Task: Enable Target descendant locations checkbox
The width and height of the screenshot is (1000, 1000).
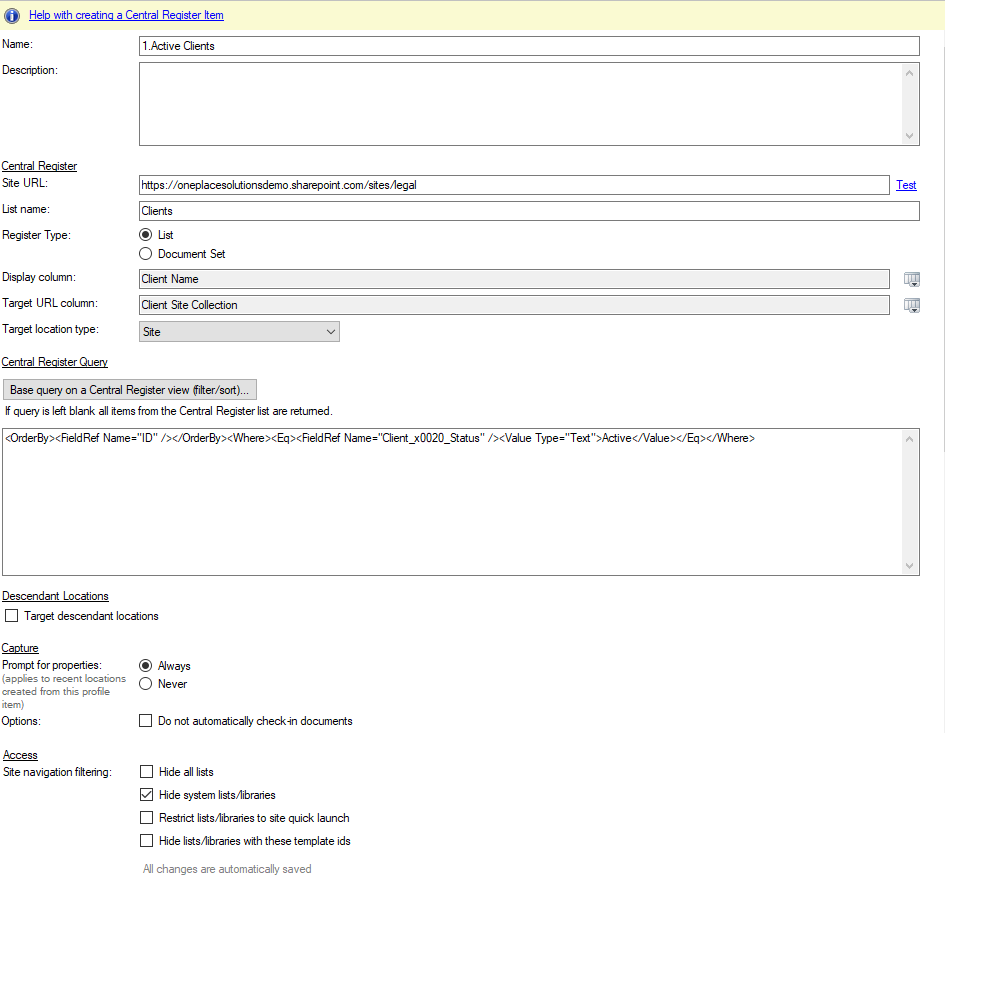Action: coord(12,616)
